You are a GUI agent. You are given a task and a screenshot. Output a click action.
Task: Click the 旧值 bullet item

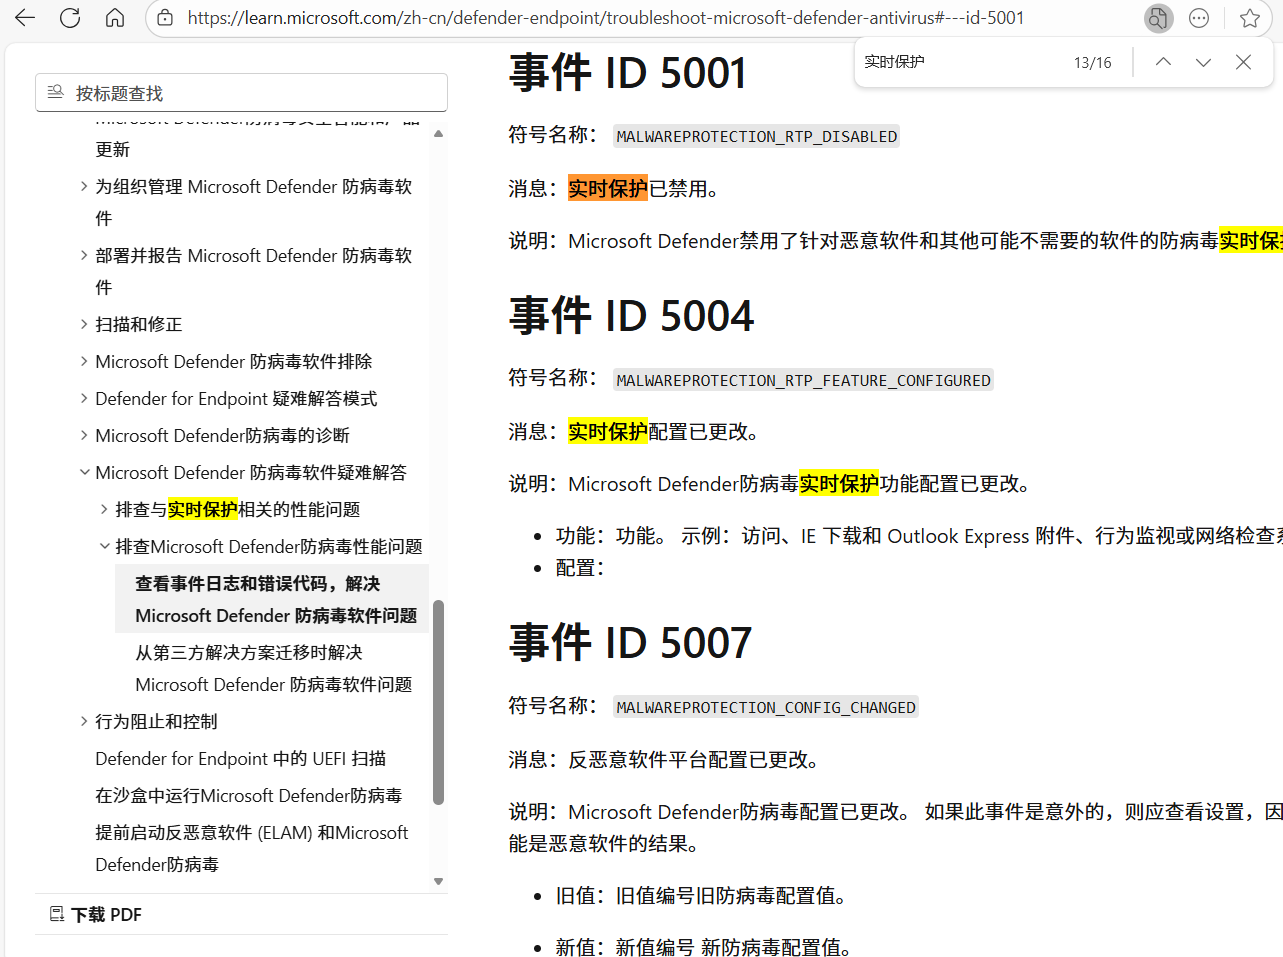coord(705,896)
